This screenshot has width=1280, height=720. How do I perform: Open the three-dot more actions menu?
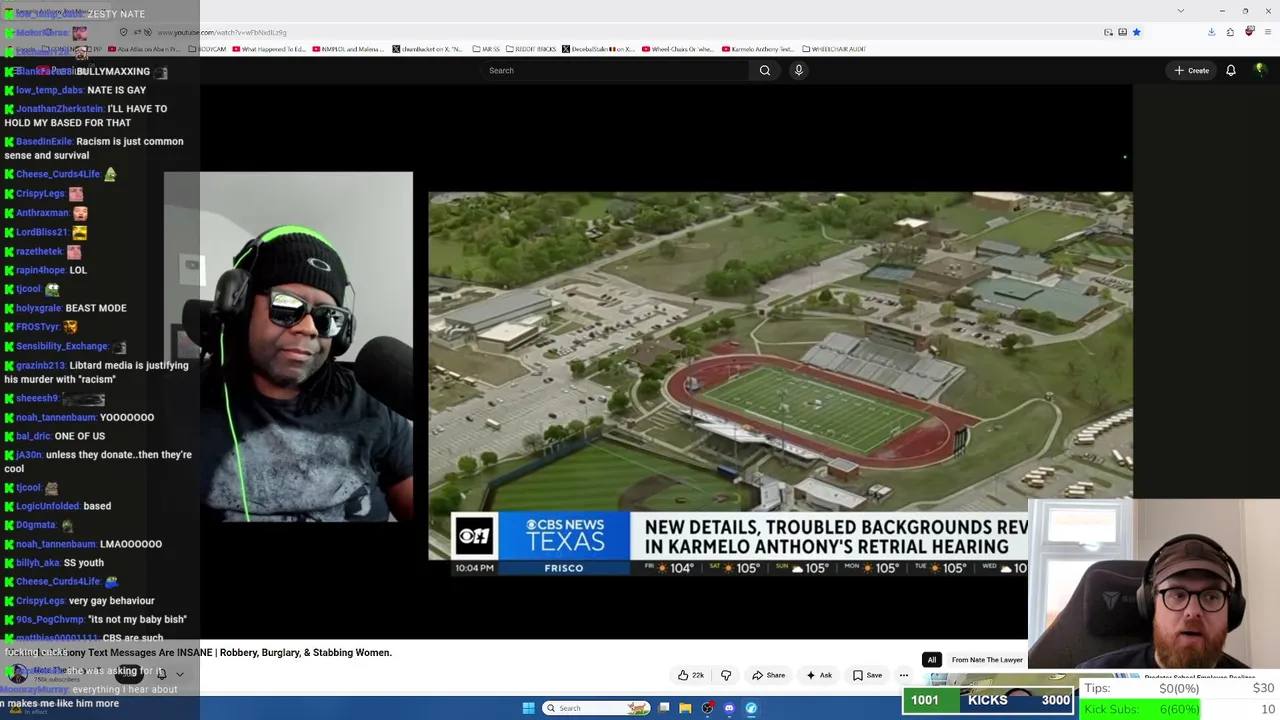coord(904,675)
